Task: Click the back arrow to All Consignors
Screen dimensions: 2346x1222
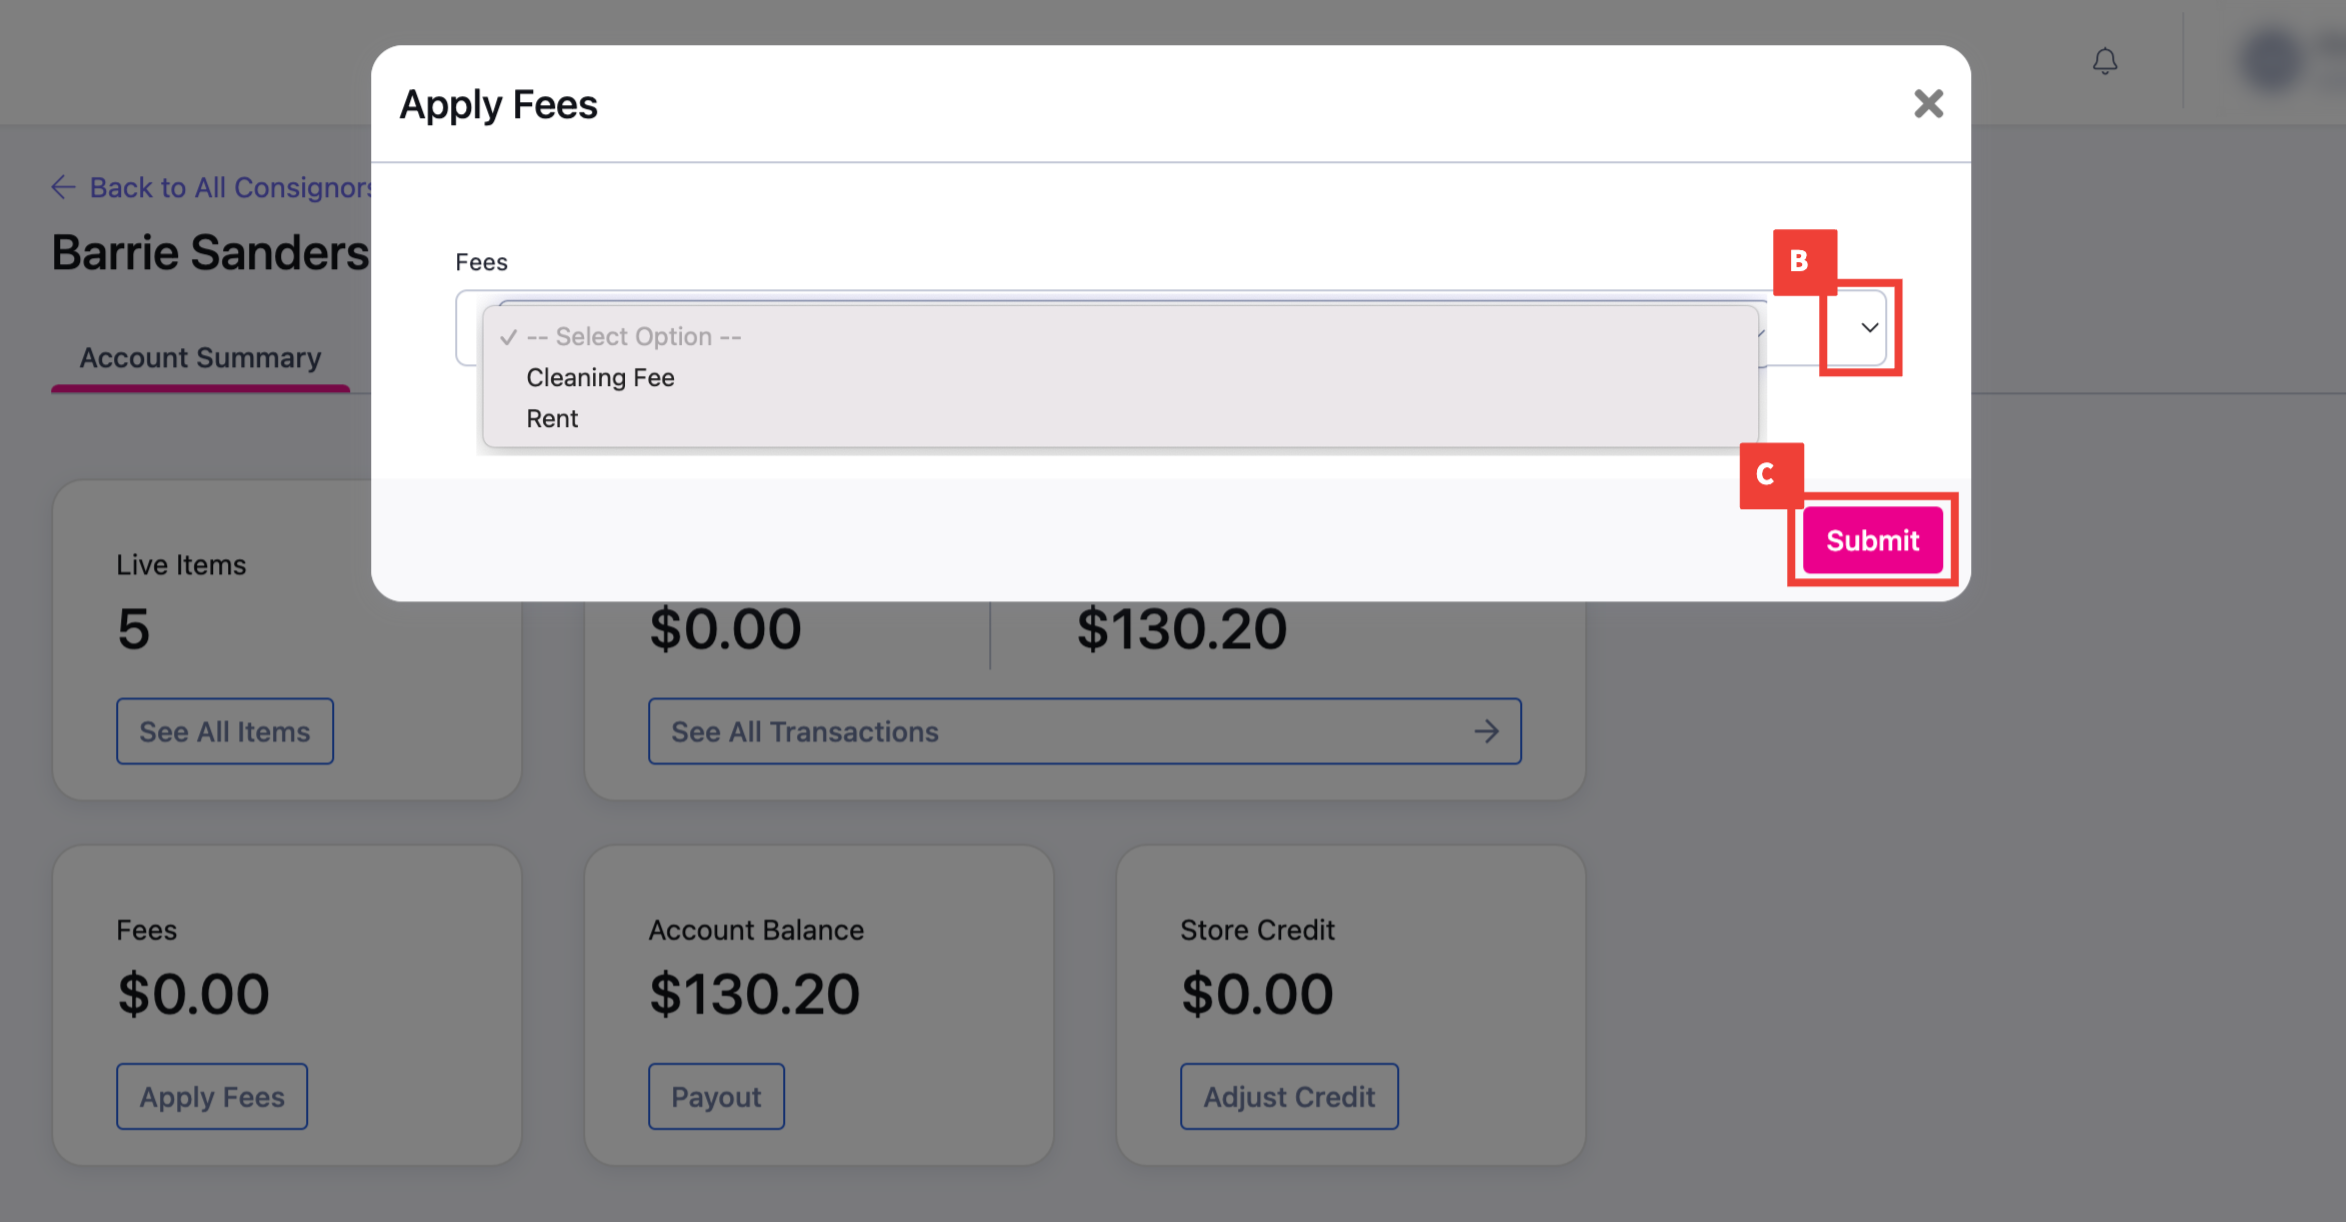Action: [63, 187]
